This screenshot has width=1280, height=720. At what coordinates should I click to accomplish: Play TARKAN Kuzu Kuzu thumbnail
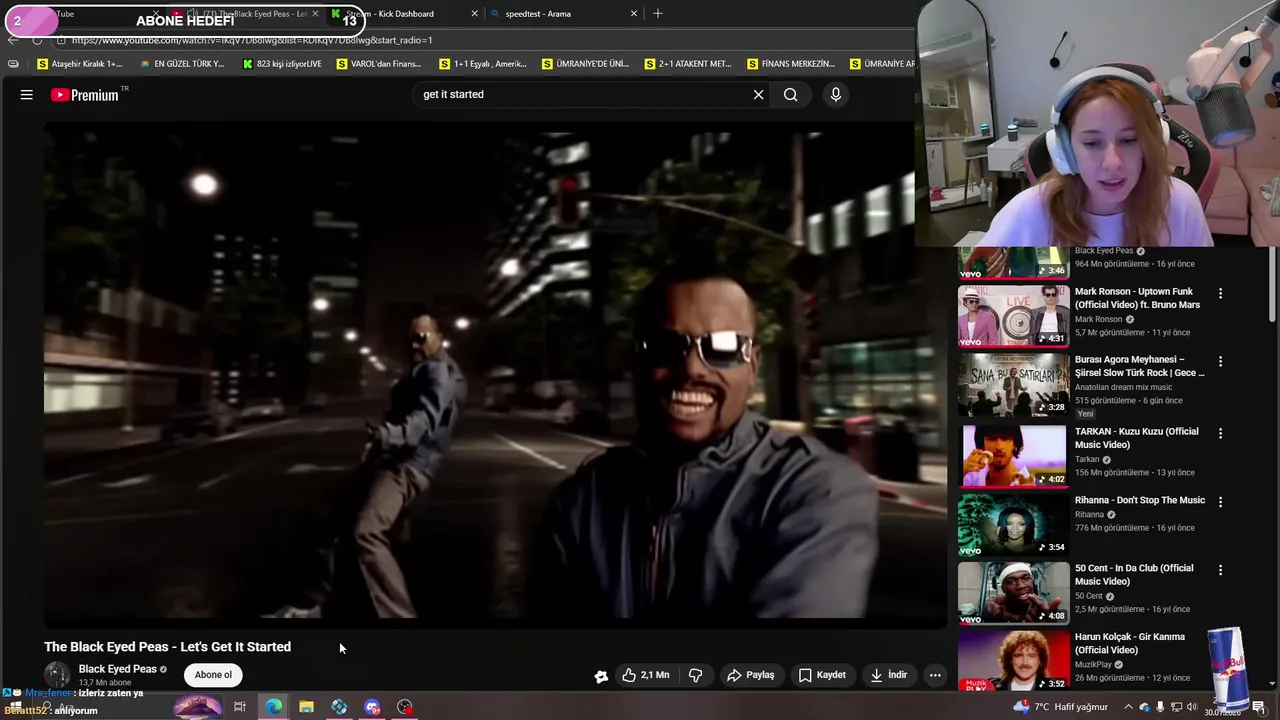(1013, 455)
